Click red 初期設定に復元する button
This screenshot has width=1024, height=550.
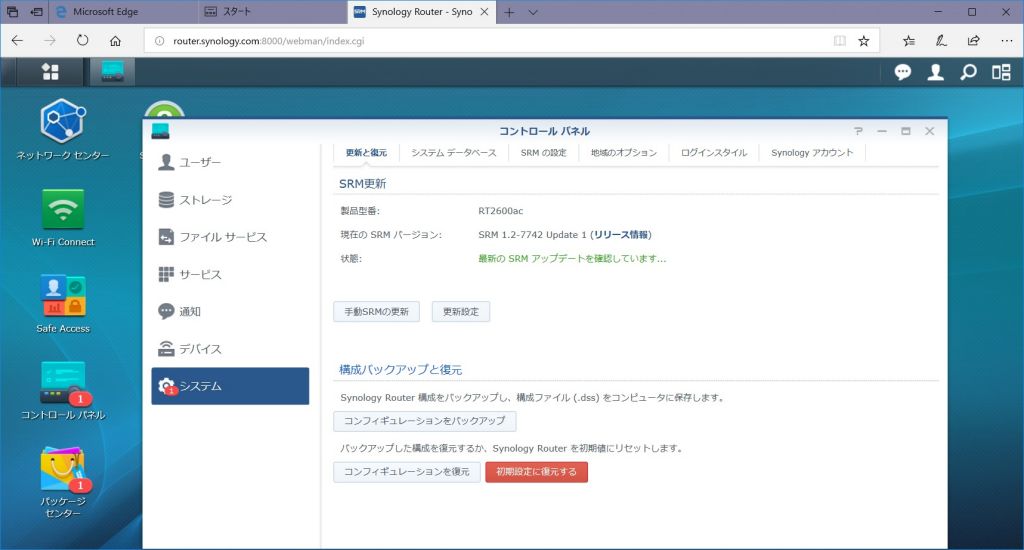536,472
